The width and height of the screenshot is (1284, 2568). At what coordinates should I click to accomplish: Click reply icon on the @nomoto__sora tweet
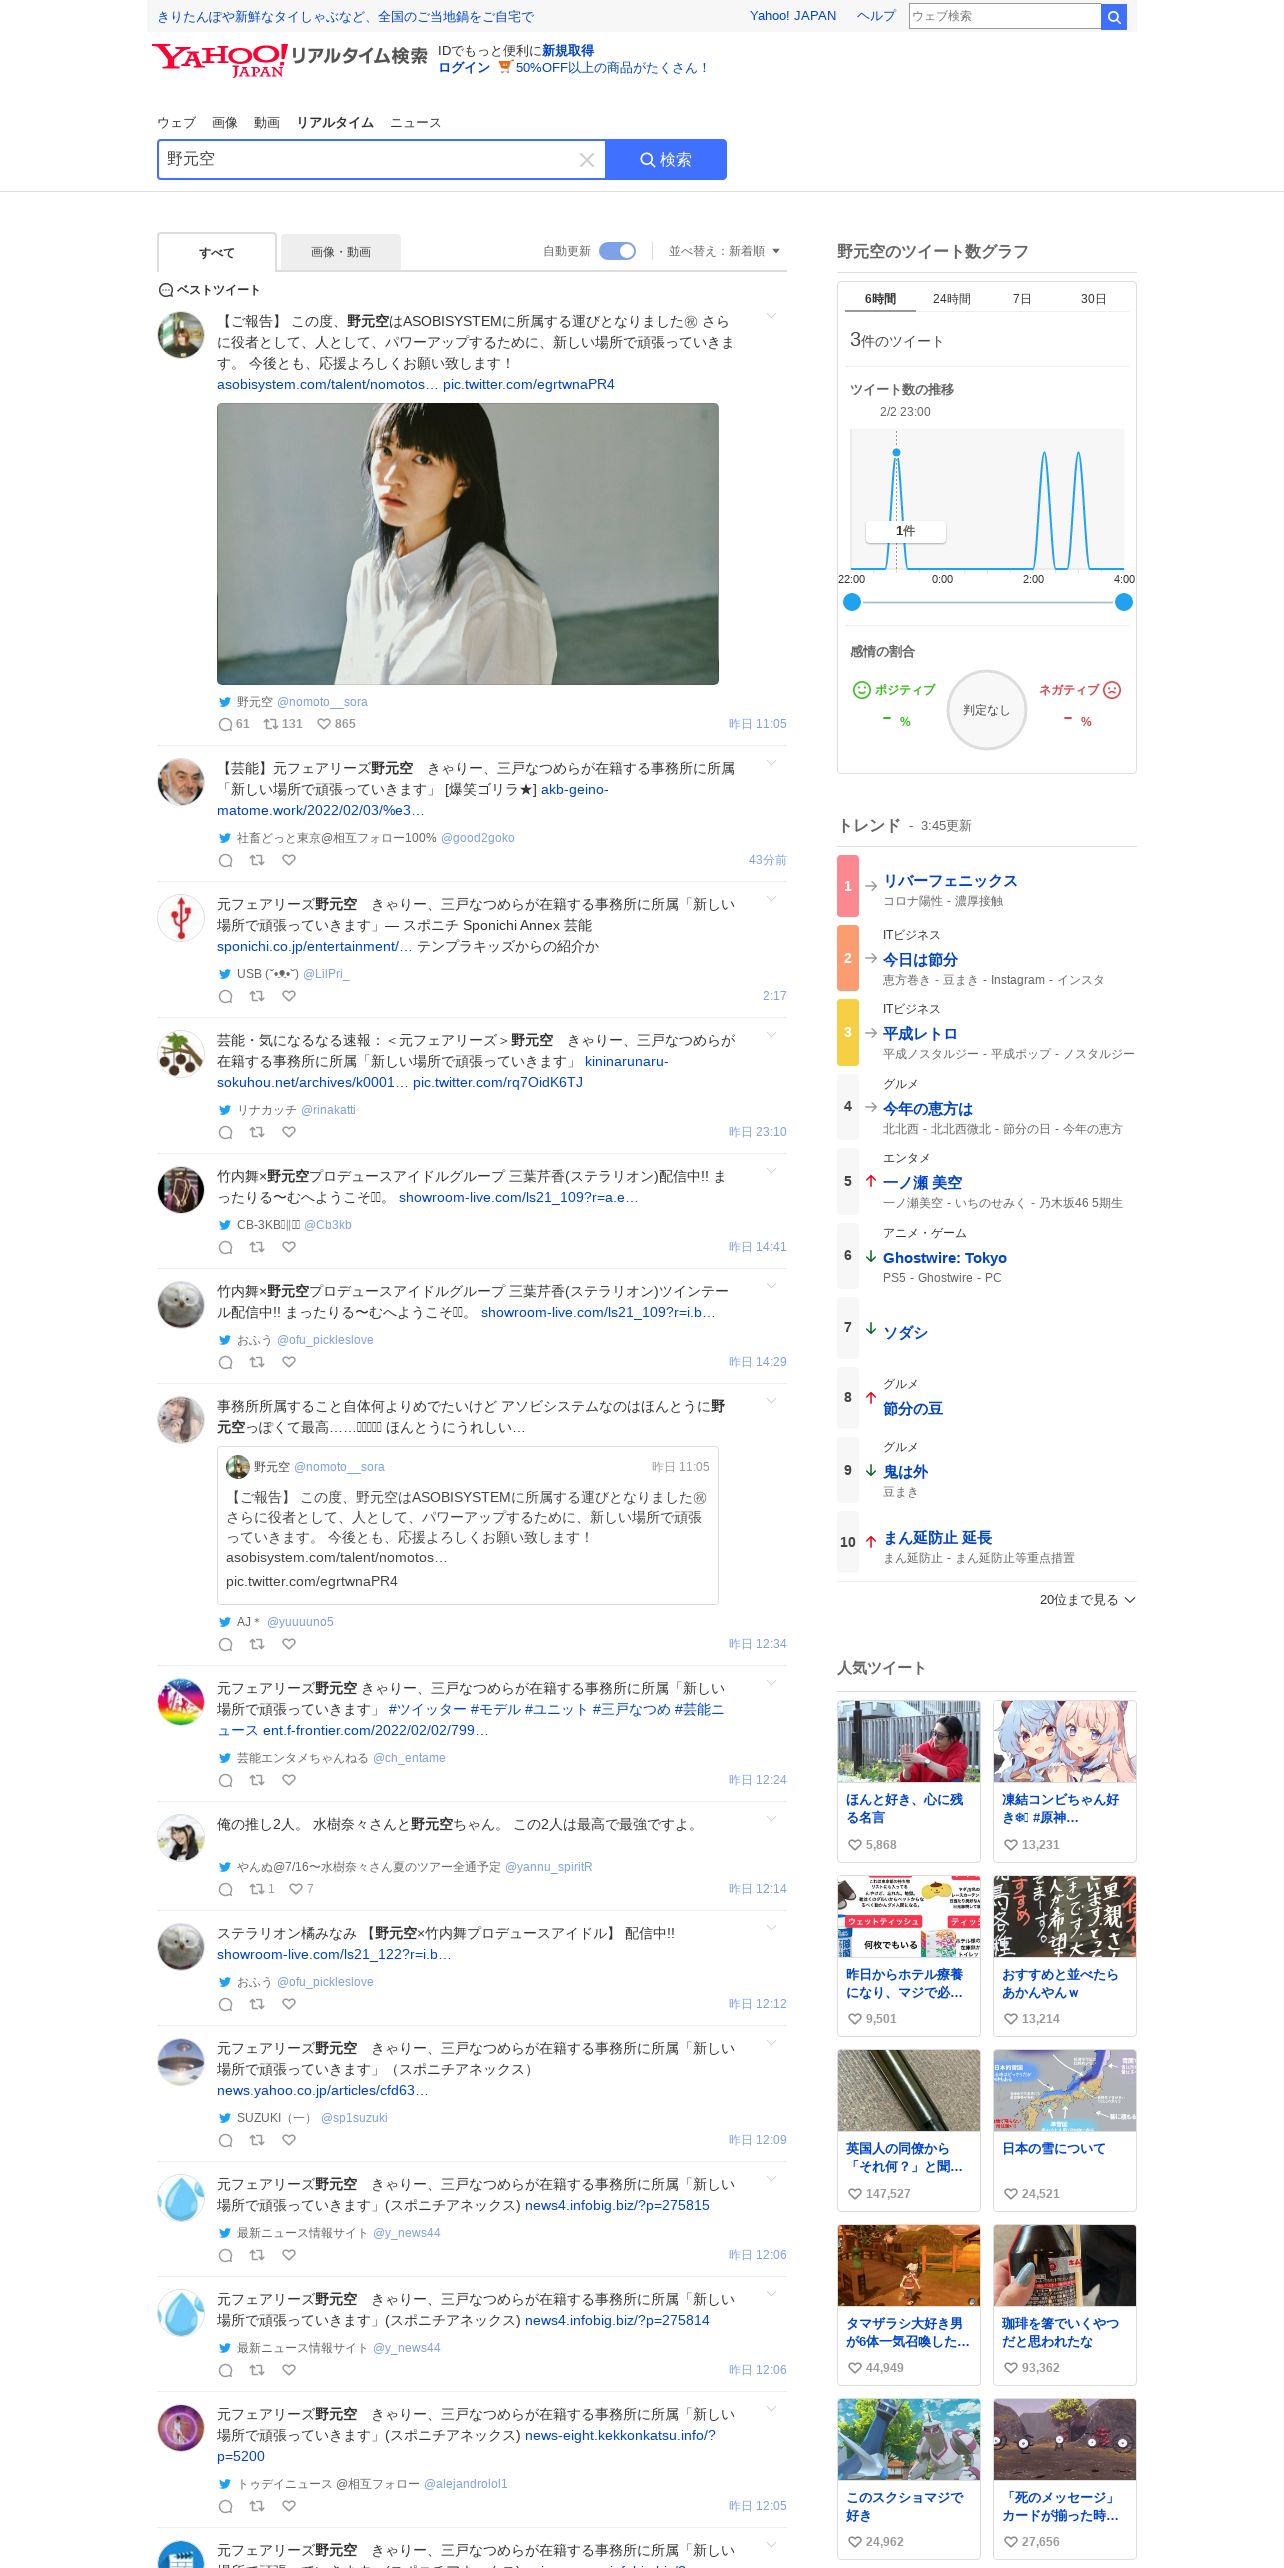coord(225,724)
